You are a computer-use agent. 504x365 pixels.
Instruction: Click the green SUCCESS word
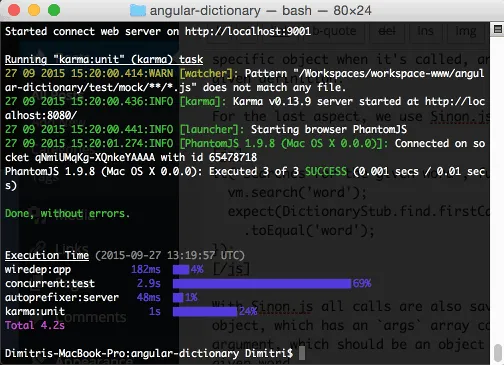(x=326, y=171)
